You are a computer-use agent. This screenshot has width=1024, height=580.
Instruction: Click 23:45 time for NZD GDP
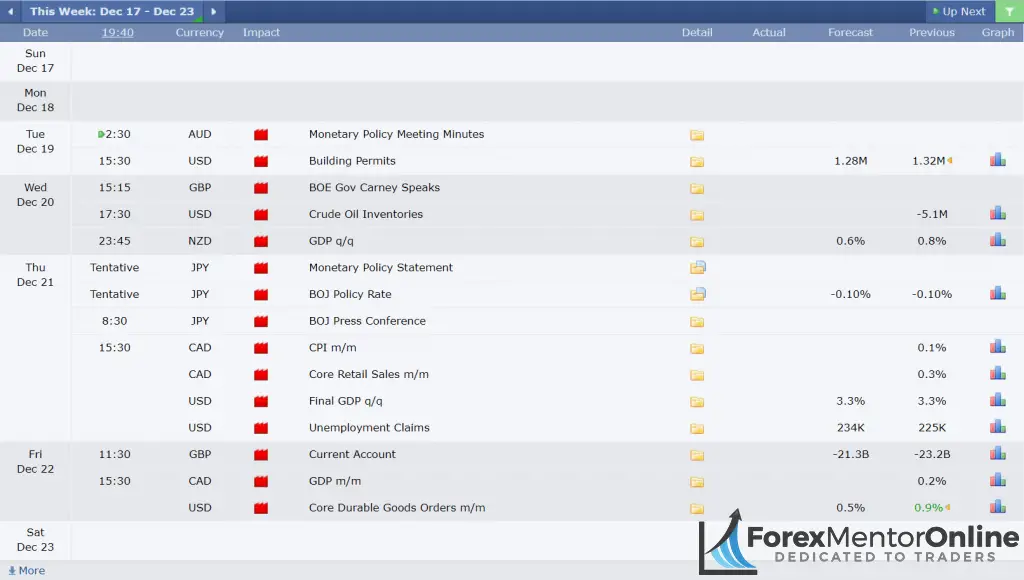pos(114,241)
